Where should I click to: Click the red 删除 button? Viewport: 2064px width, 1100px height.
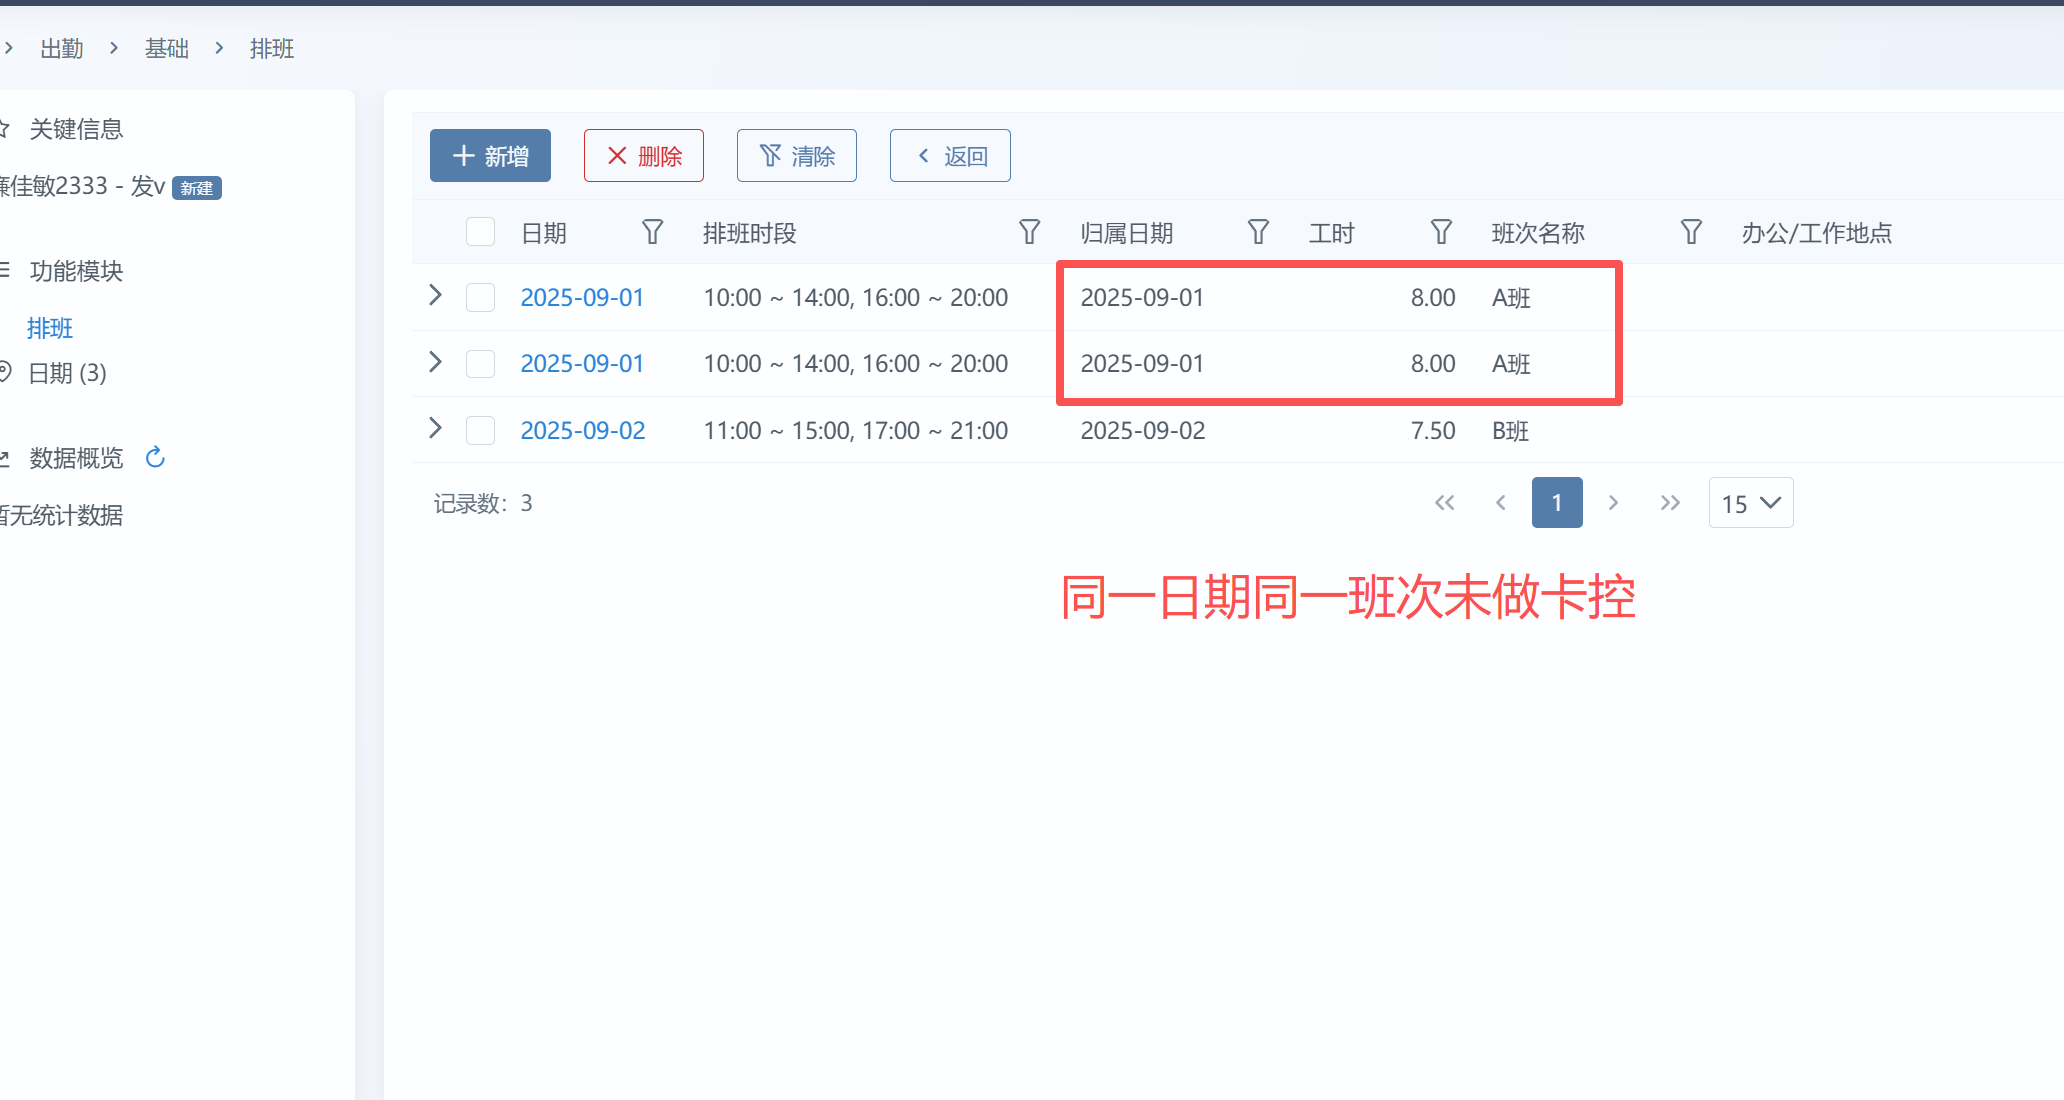coord(644,156)
